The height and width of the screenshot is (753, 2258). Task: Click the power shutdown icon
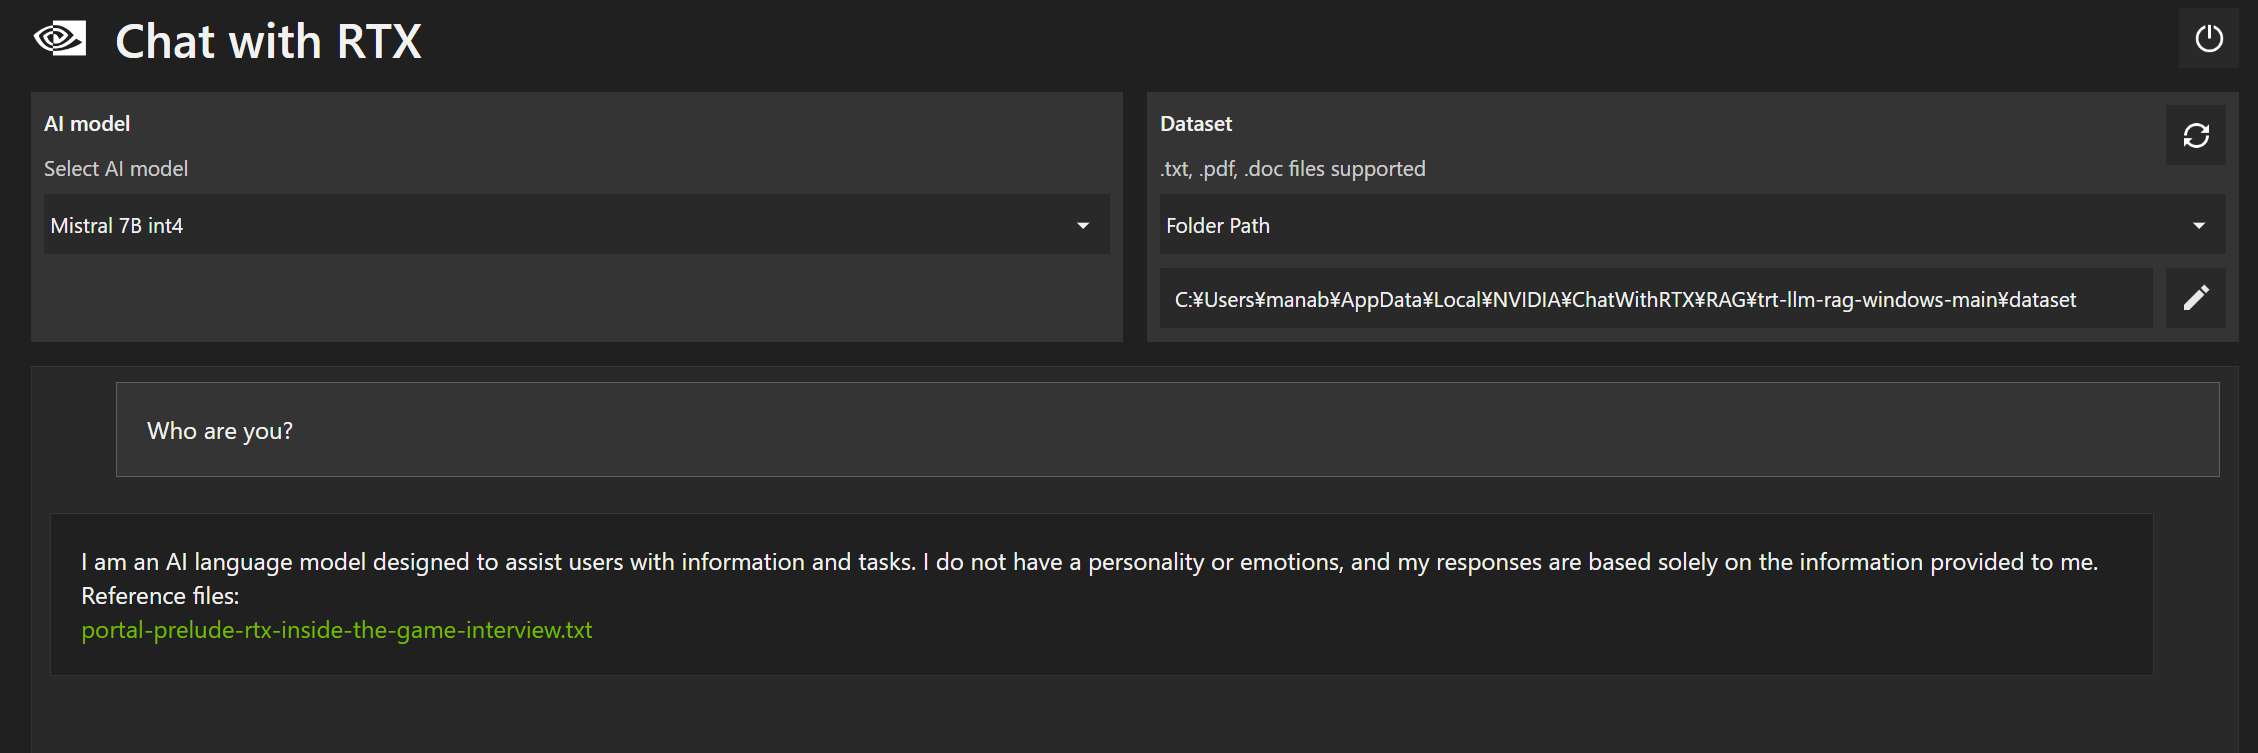[x=2208, y=39]
